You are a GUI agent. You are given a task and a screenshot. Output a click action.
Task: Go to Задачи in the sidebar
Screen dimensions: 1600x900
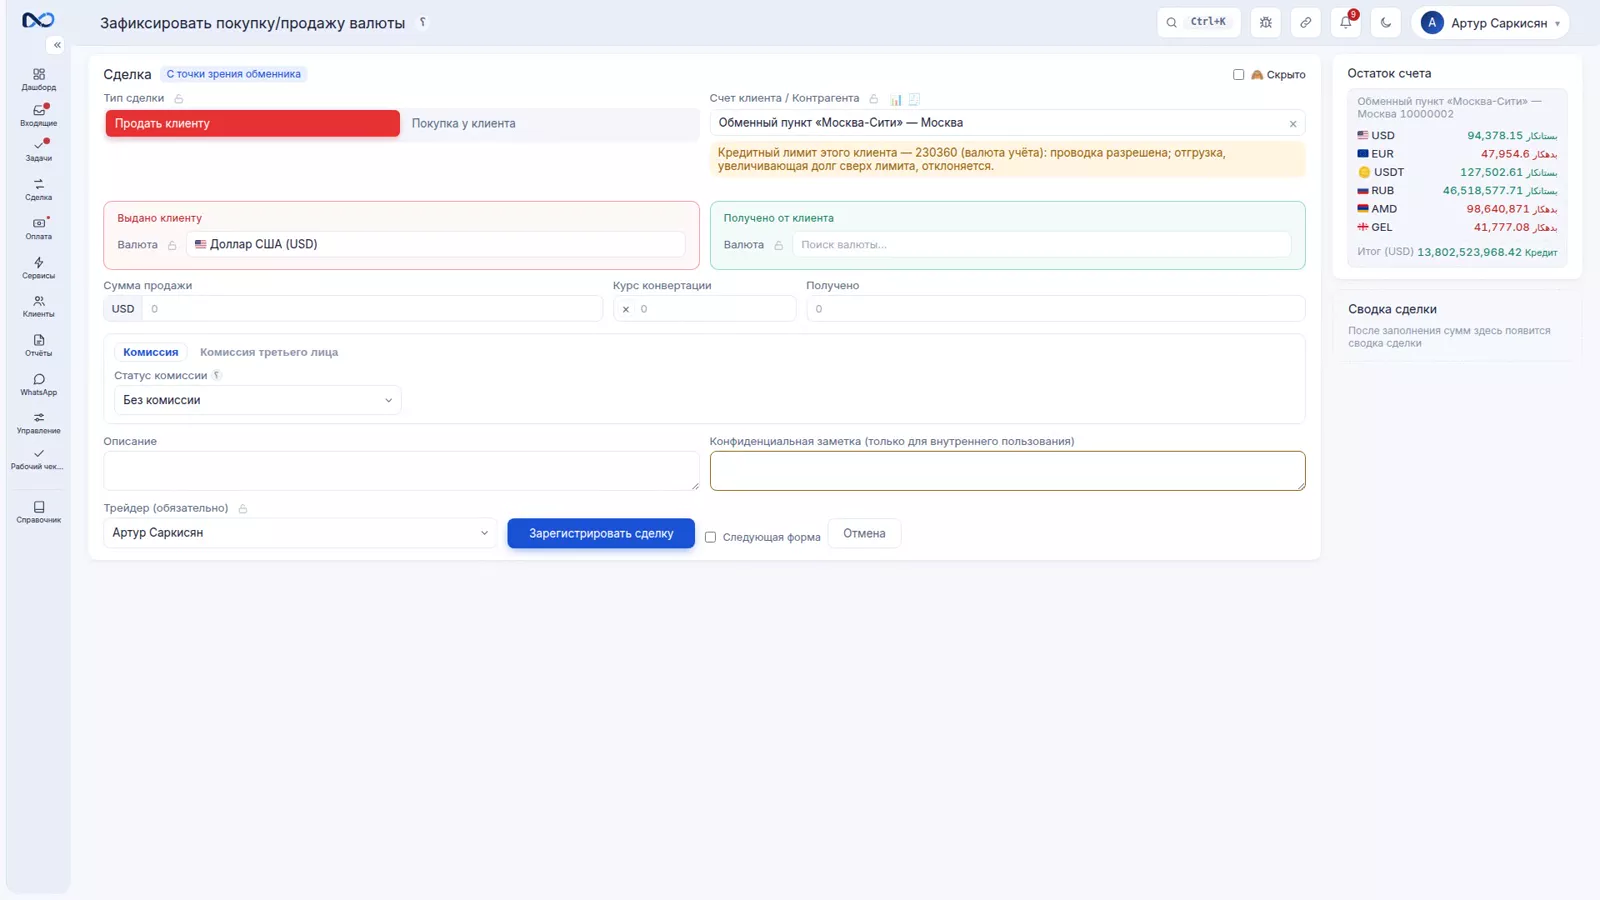[x=39, y=150]
